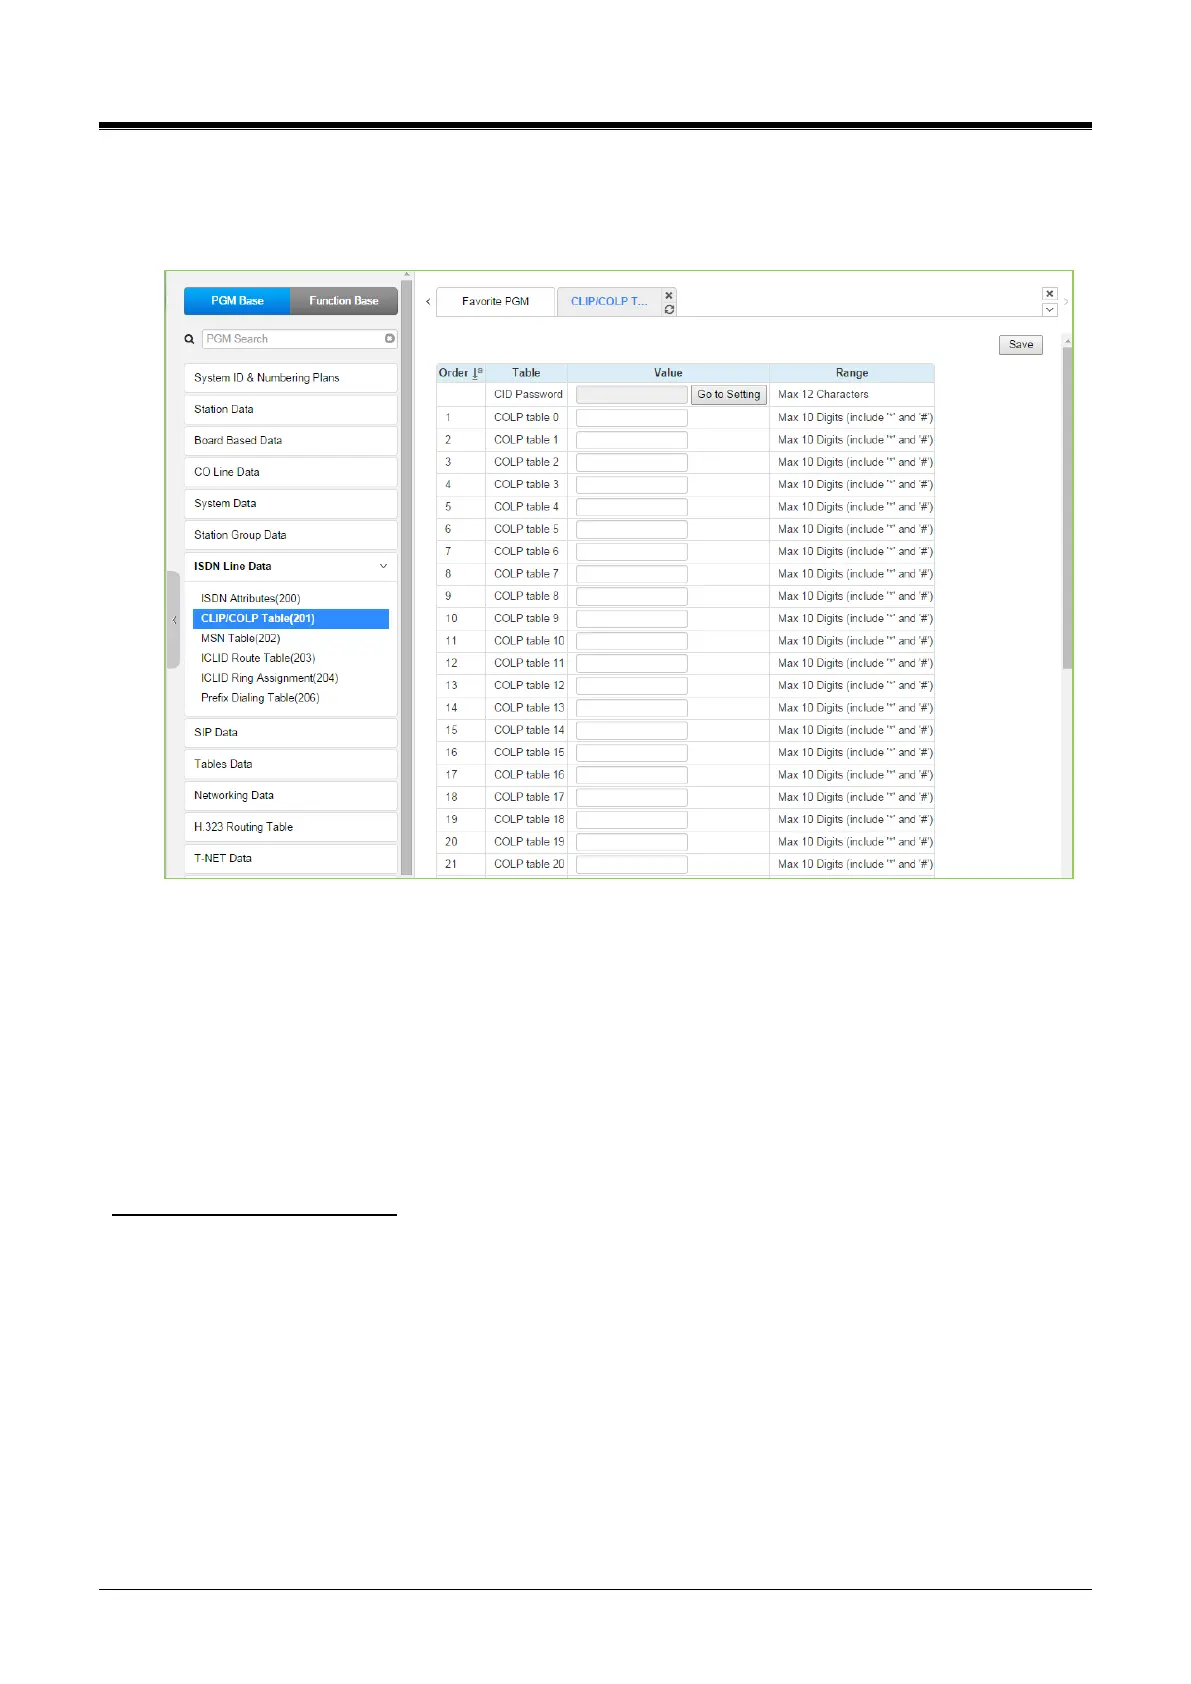Click the 'COLP table 17' label
The height and width of the screenshot is (1684, 1191).
529,798
